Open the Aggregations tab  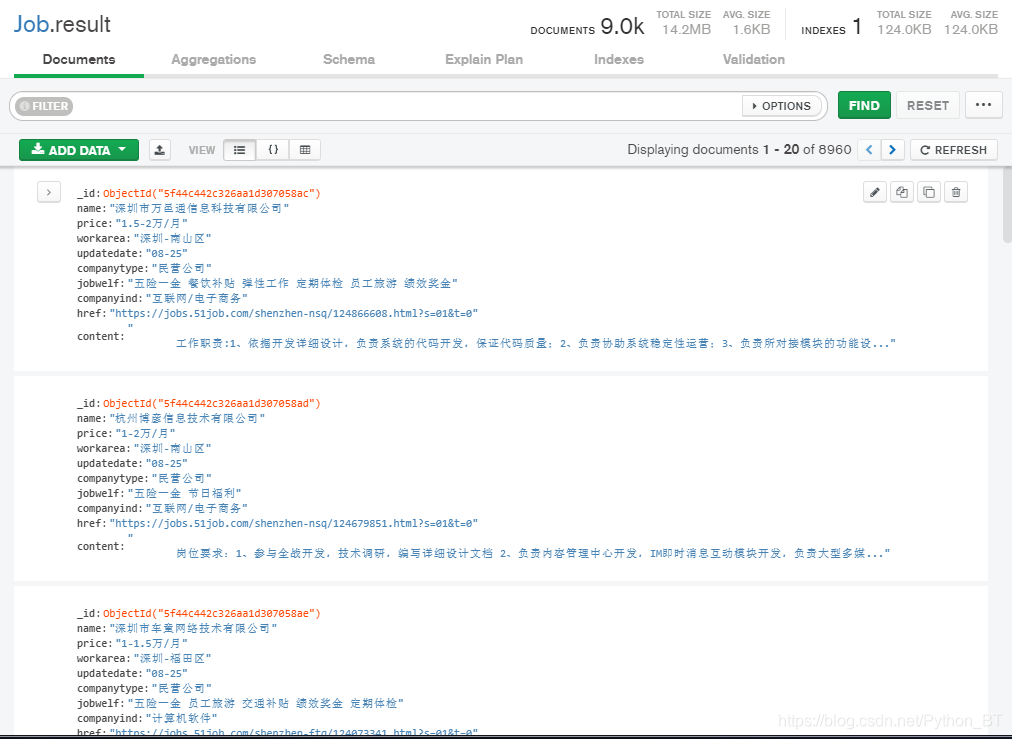pyautogui.click(x=214, y=59)
